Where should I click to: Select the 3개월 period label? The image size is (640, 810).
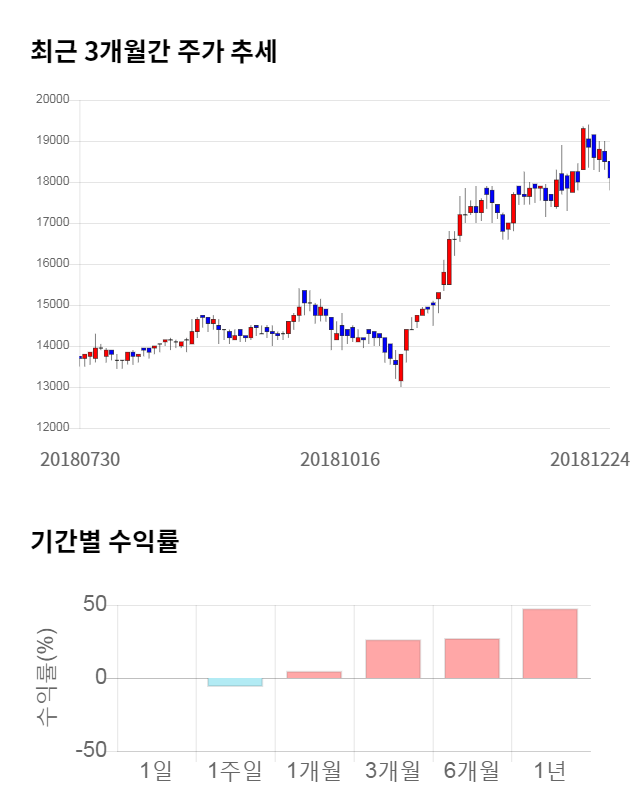(x=393, y=771)
